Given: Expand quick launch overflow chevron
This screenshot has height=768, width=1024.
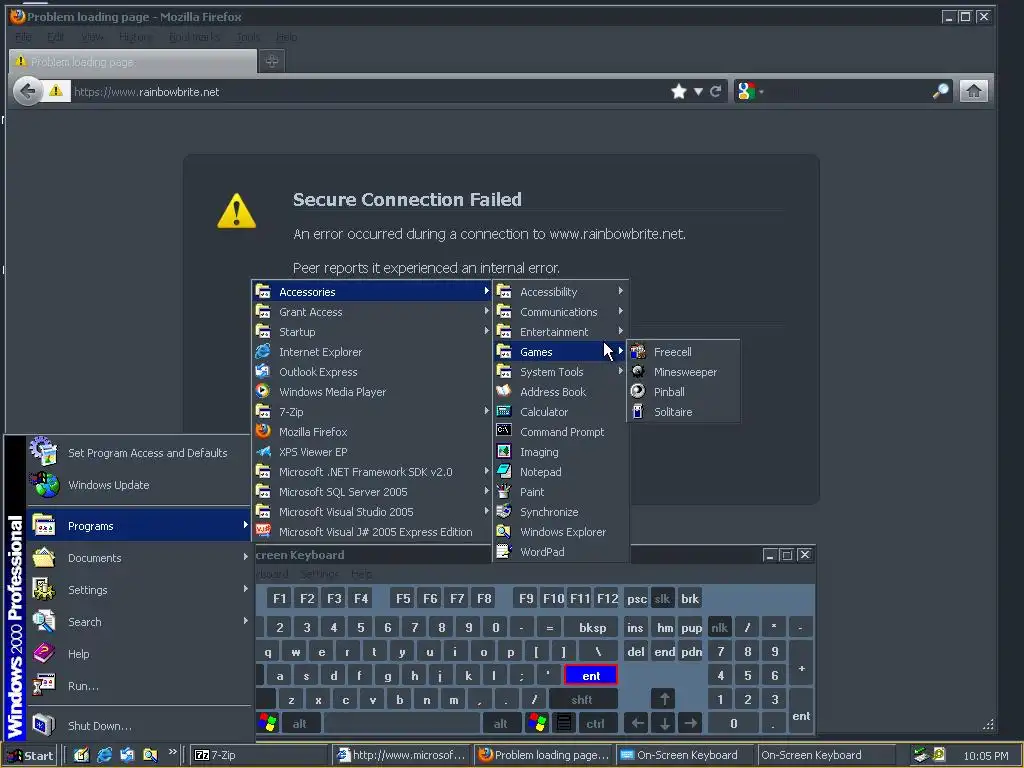Looking at the screenshot, I should (x=172, y=752).
